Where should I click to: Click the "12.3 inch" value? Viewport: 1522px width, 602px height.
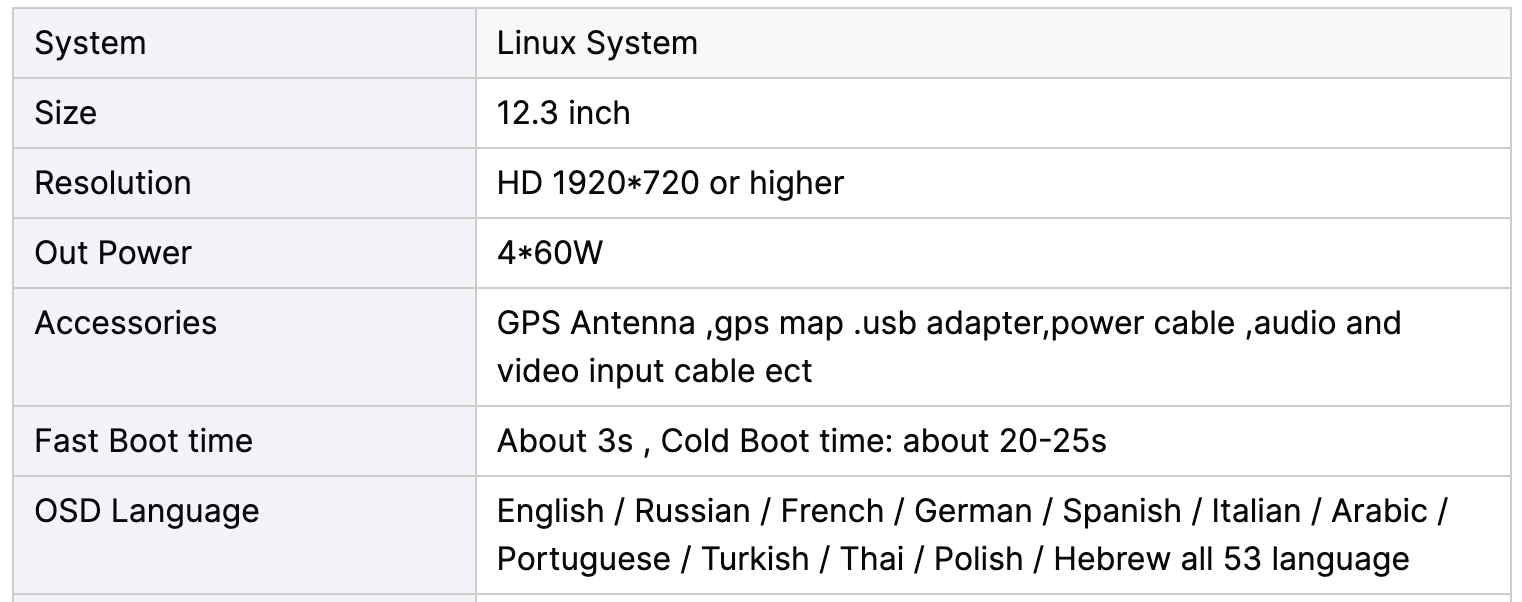coord(563,113)
